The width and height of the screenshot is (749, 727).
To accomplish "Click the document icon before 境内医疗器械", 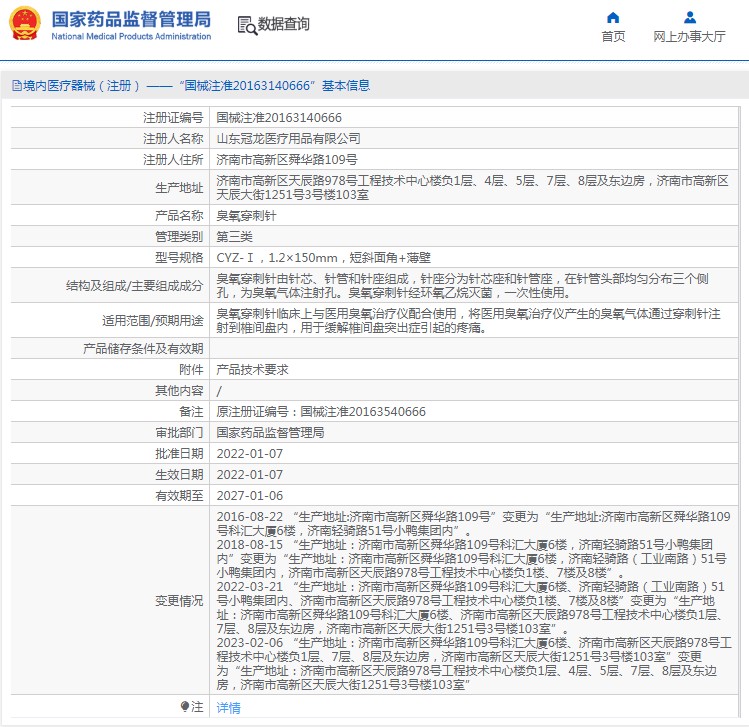I will pyautogui.click(x=17, y=86).
